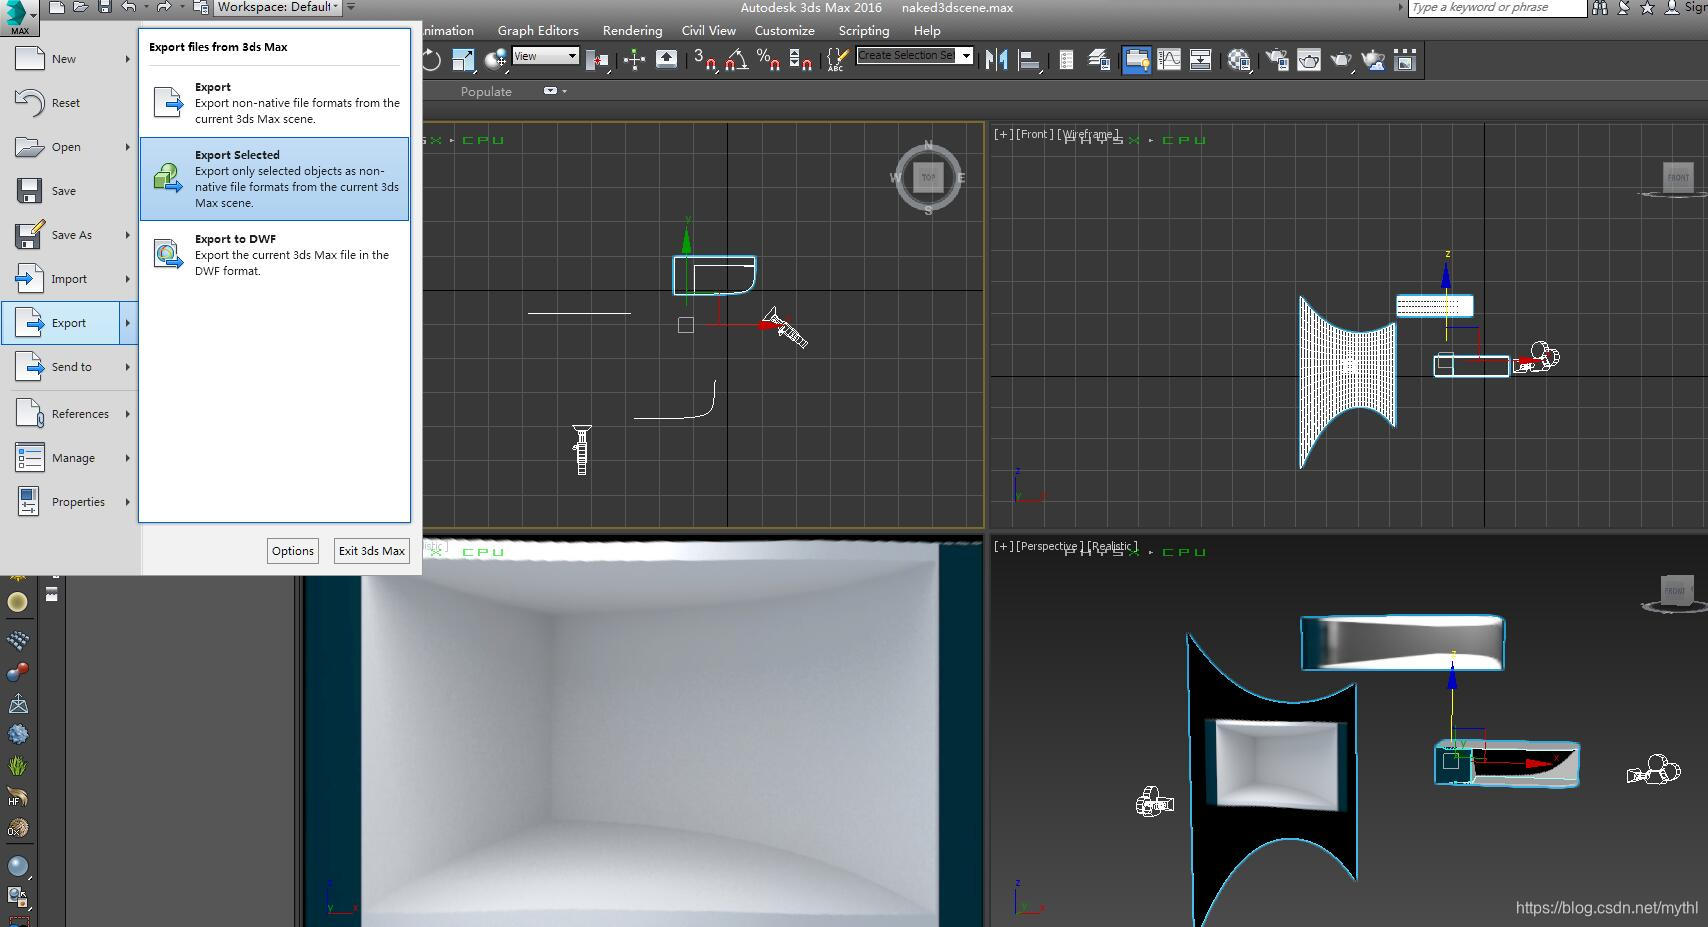
Task: Open Autodesk A360 gallery icon
Action: 1405,60
